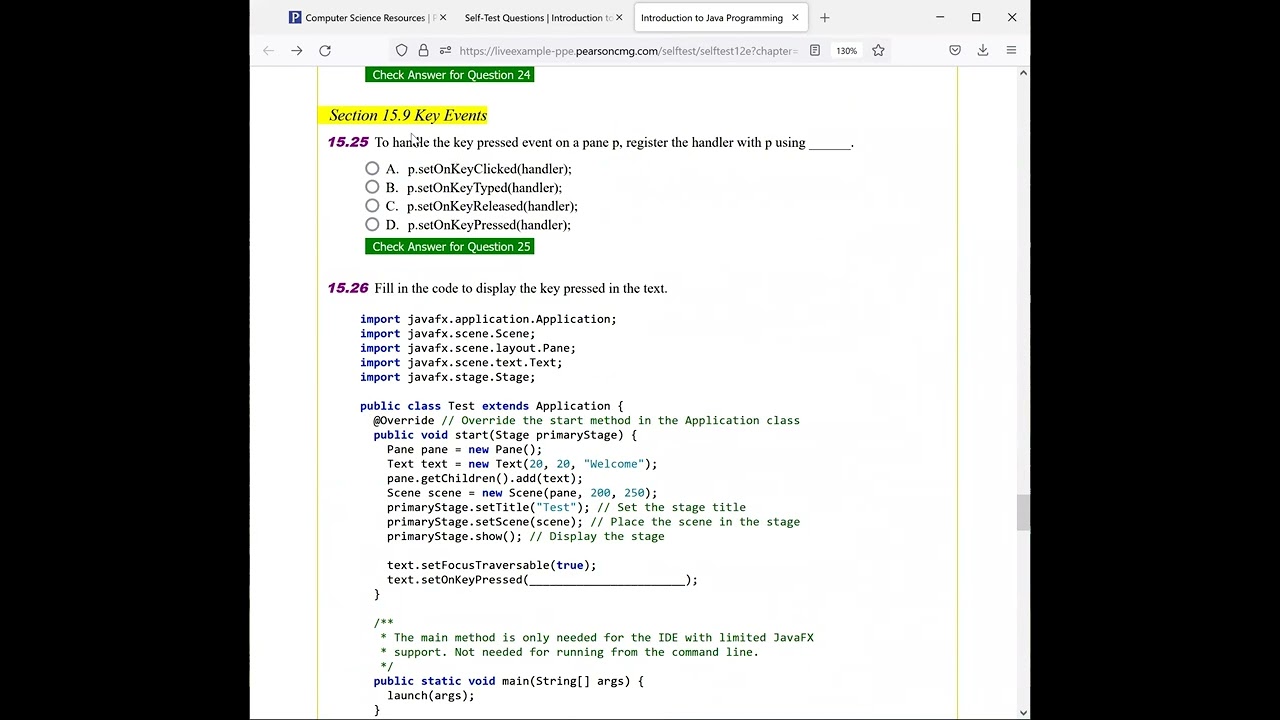Click the launch(args) line
This screenshot has width=1280, height=720.
(431, 696)
